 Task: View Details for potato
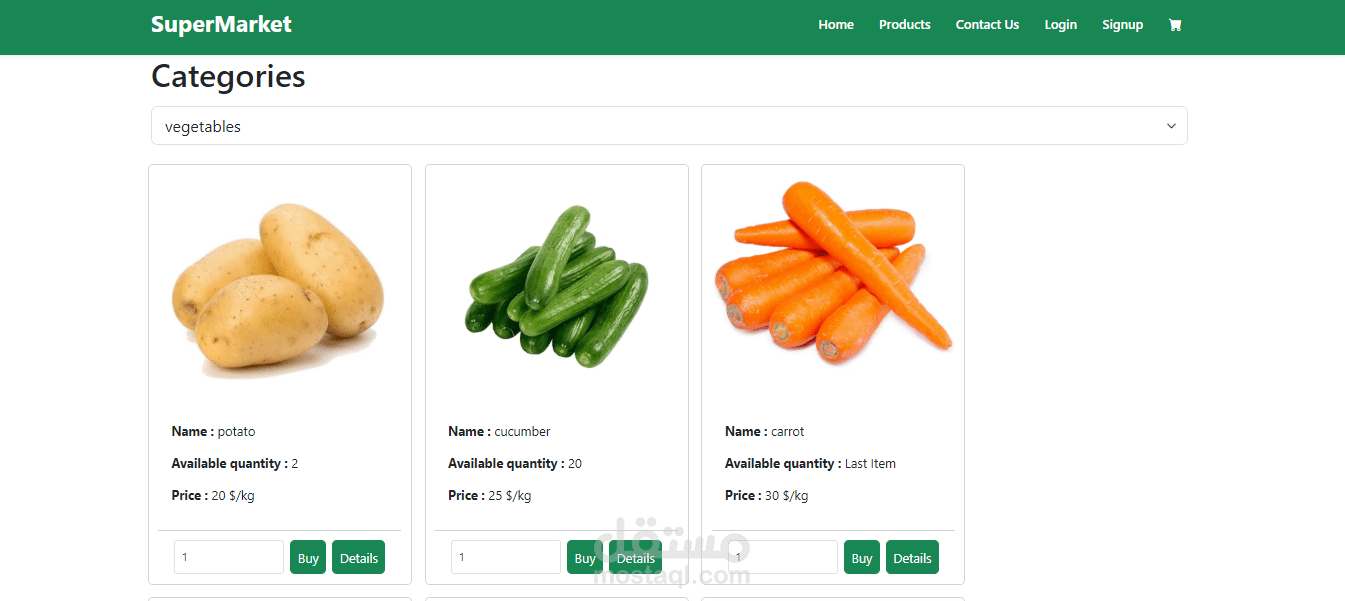point(358,558)
